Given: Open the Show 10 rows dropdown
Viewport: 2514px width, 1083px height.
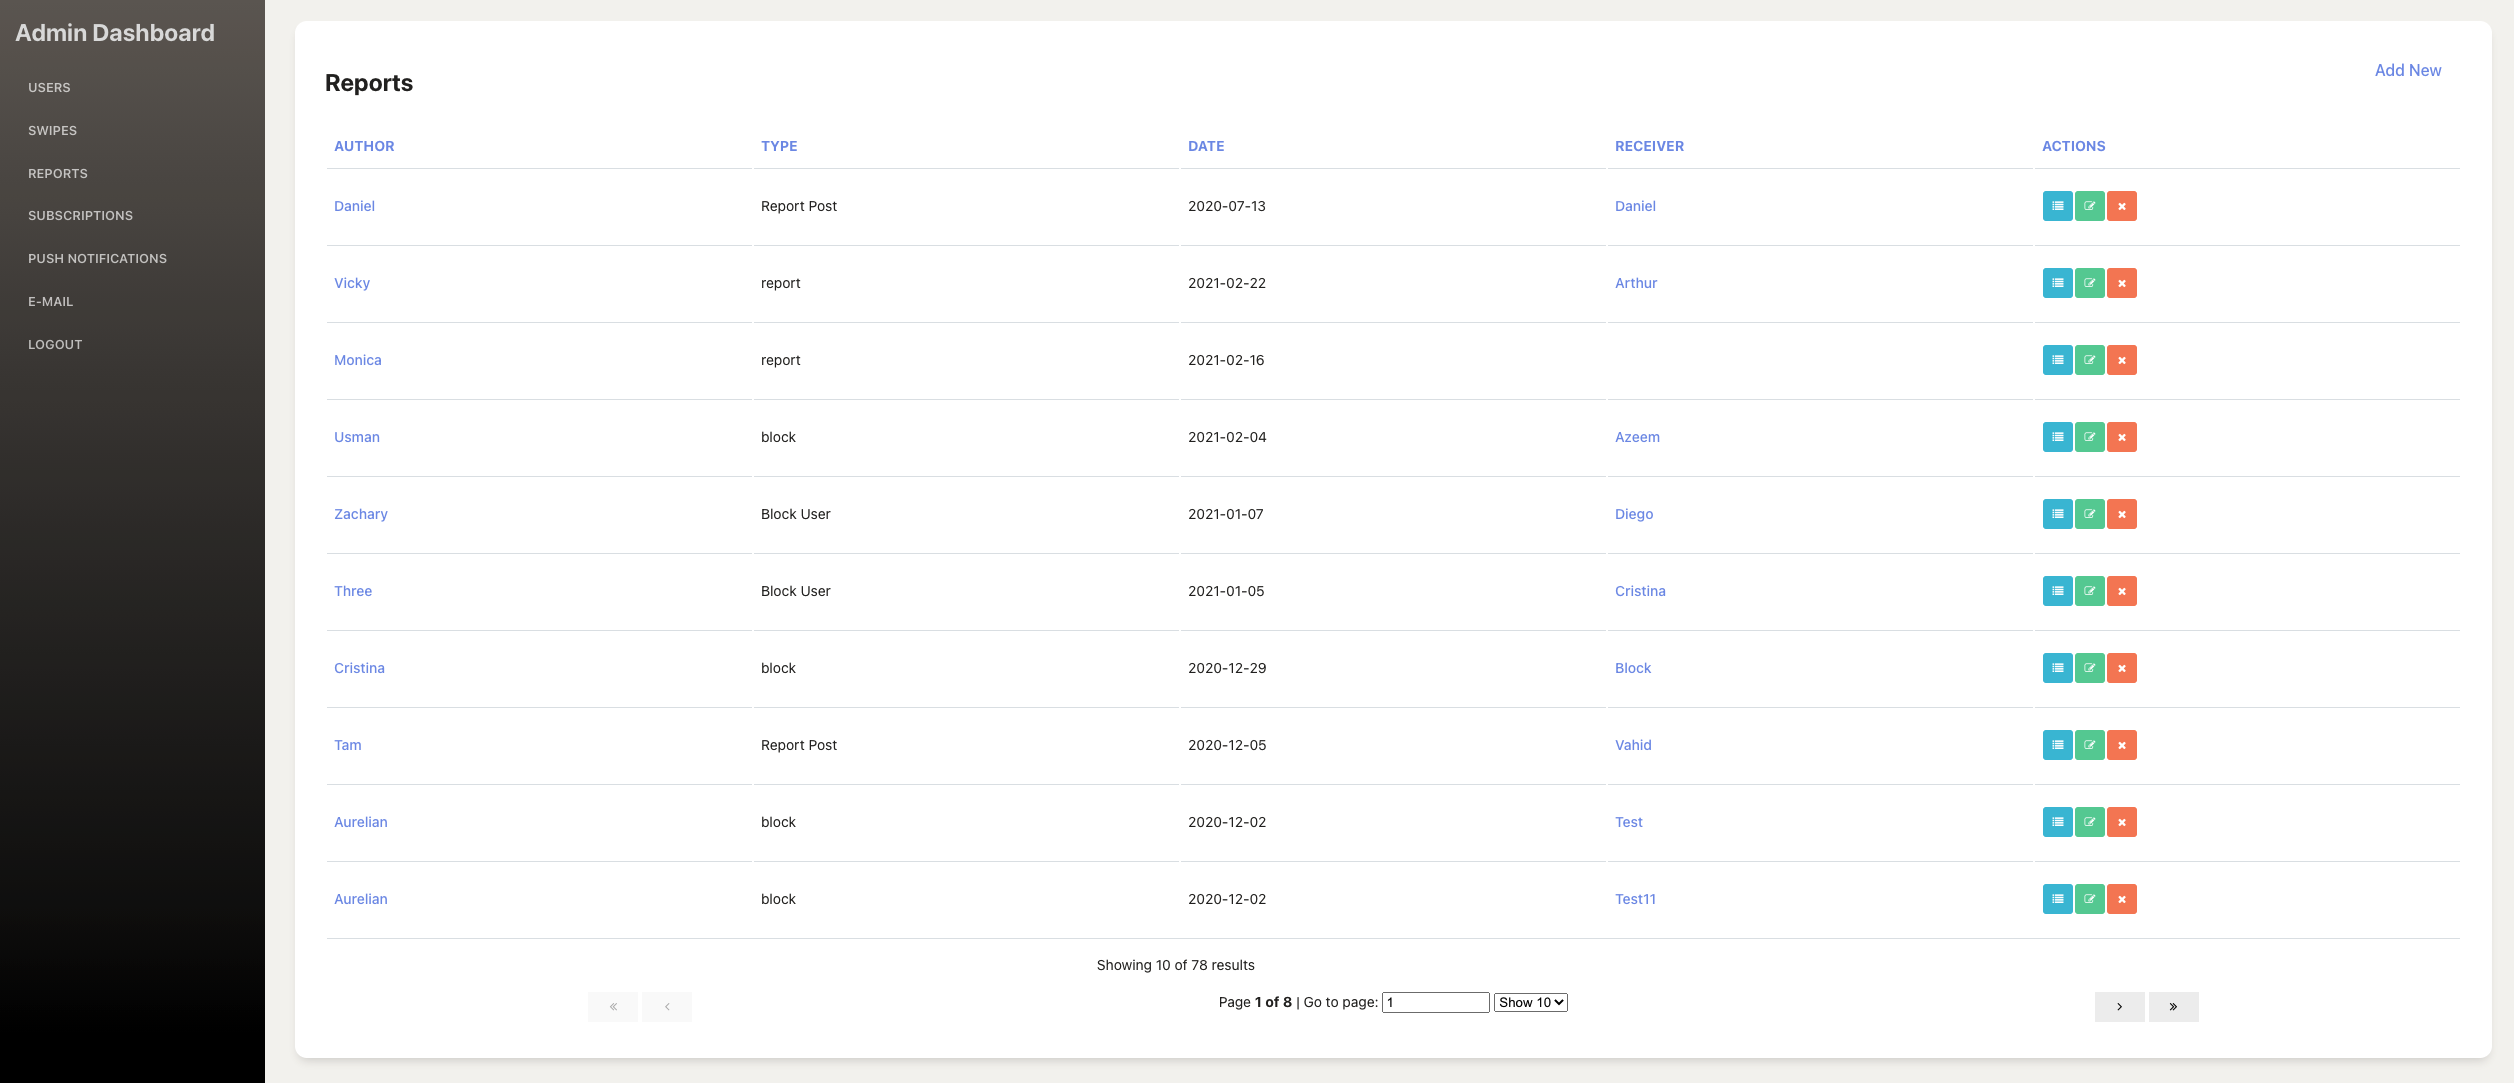Looking at the screenshot, I should coord(1530,1002).
